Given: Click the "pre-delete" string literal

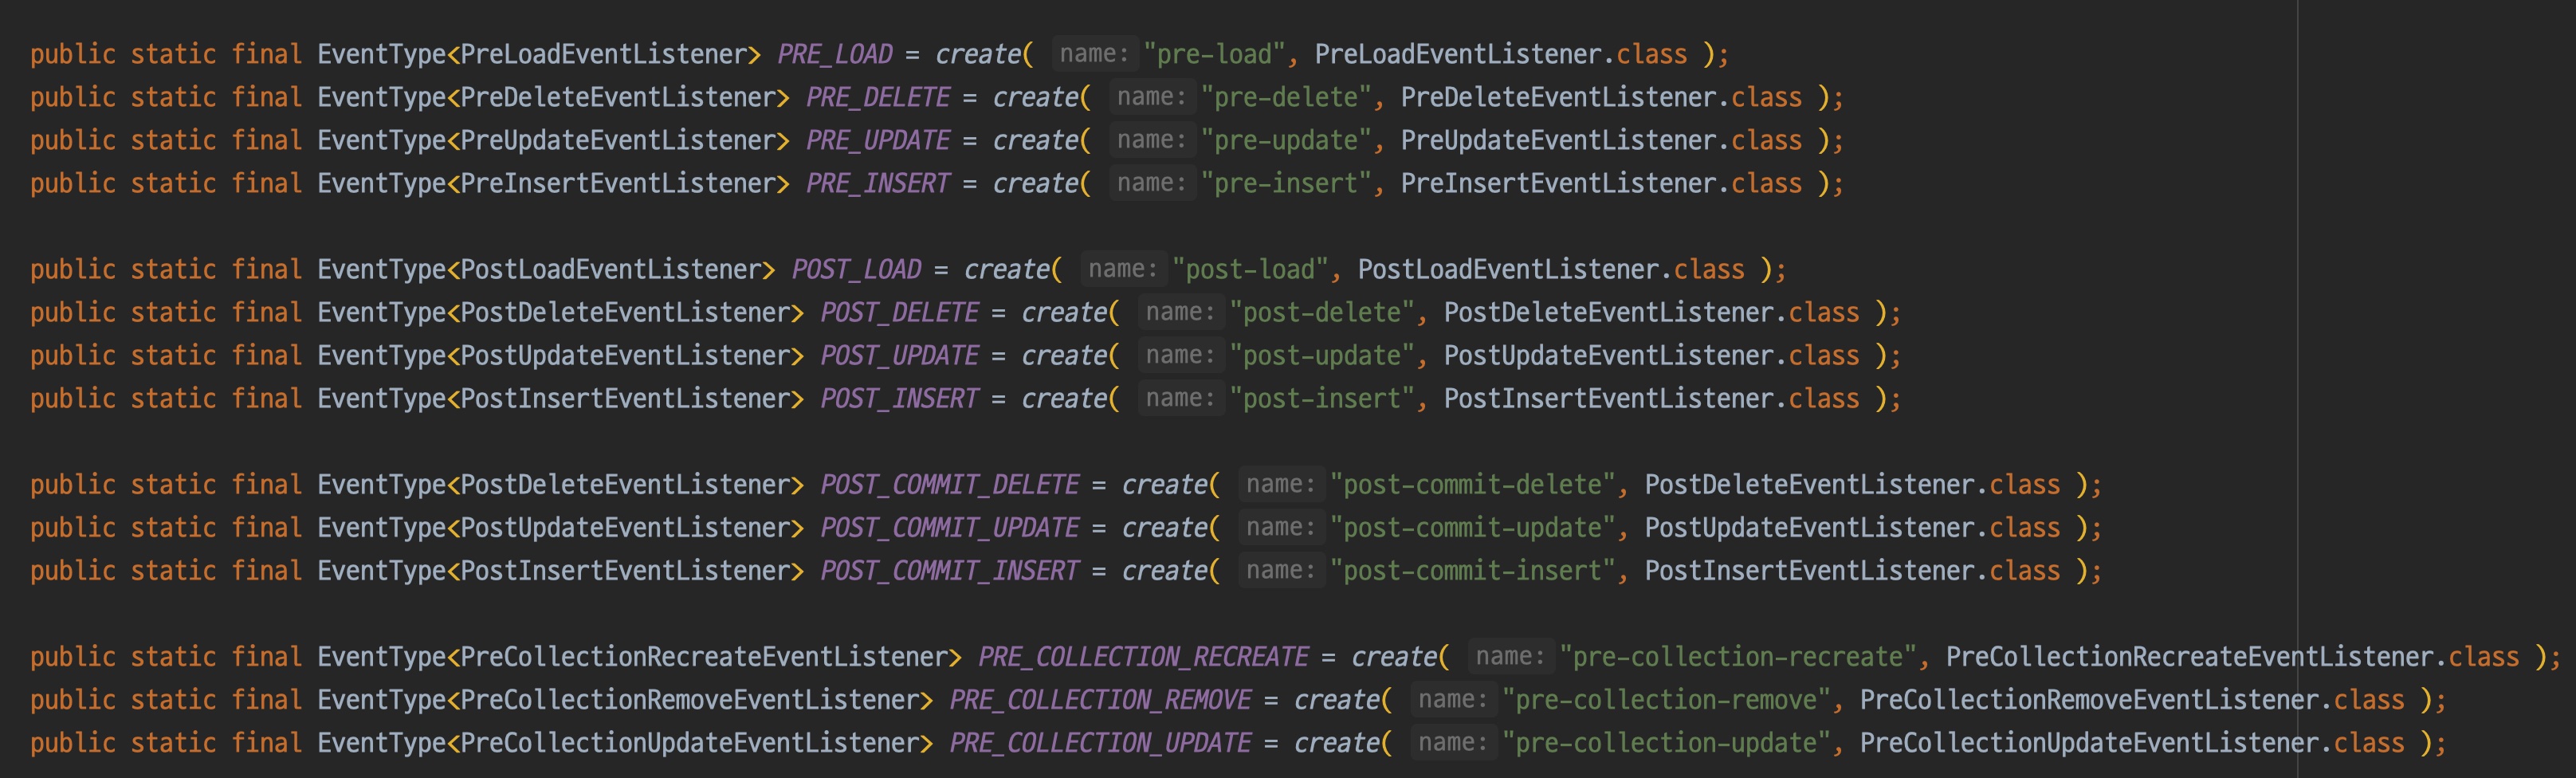Looking at the screenshot, I should 1286,97.
